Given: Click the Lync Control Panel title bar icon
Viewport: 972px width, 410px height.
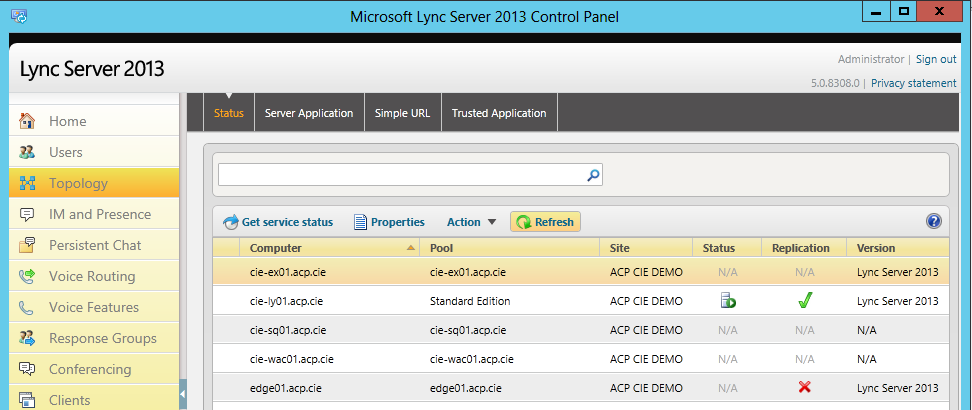Looking at the screenshot, I should point(19,16).
